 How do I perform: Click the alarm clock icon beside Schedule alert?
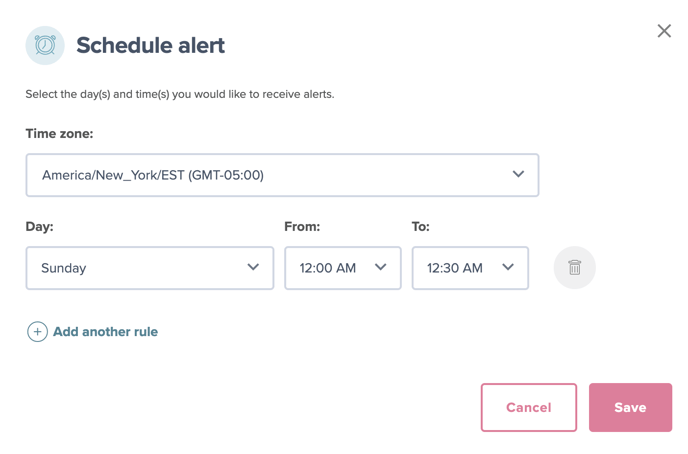[45, 45]
